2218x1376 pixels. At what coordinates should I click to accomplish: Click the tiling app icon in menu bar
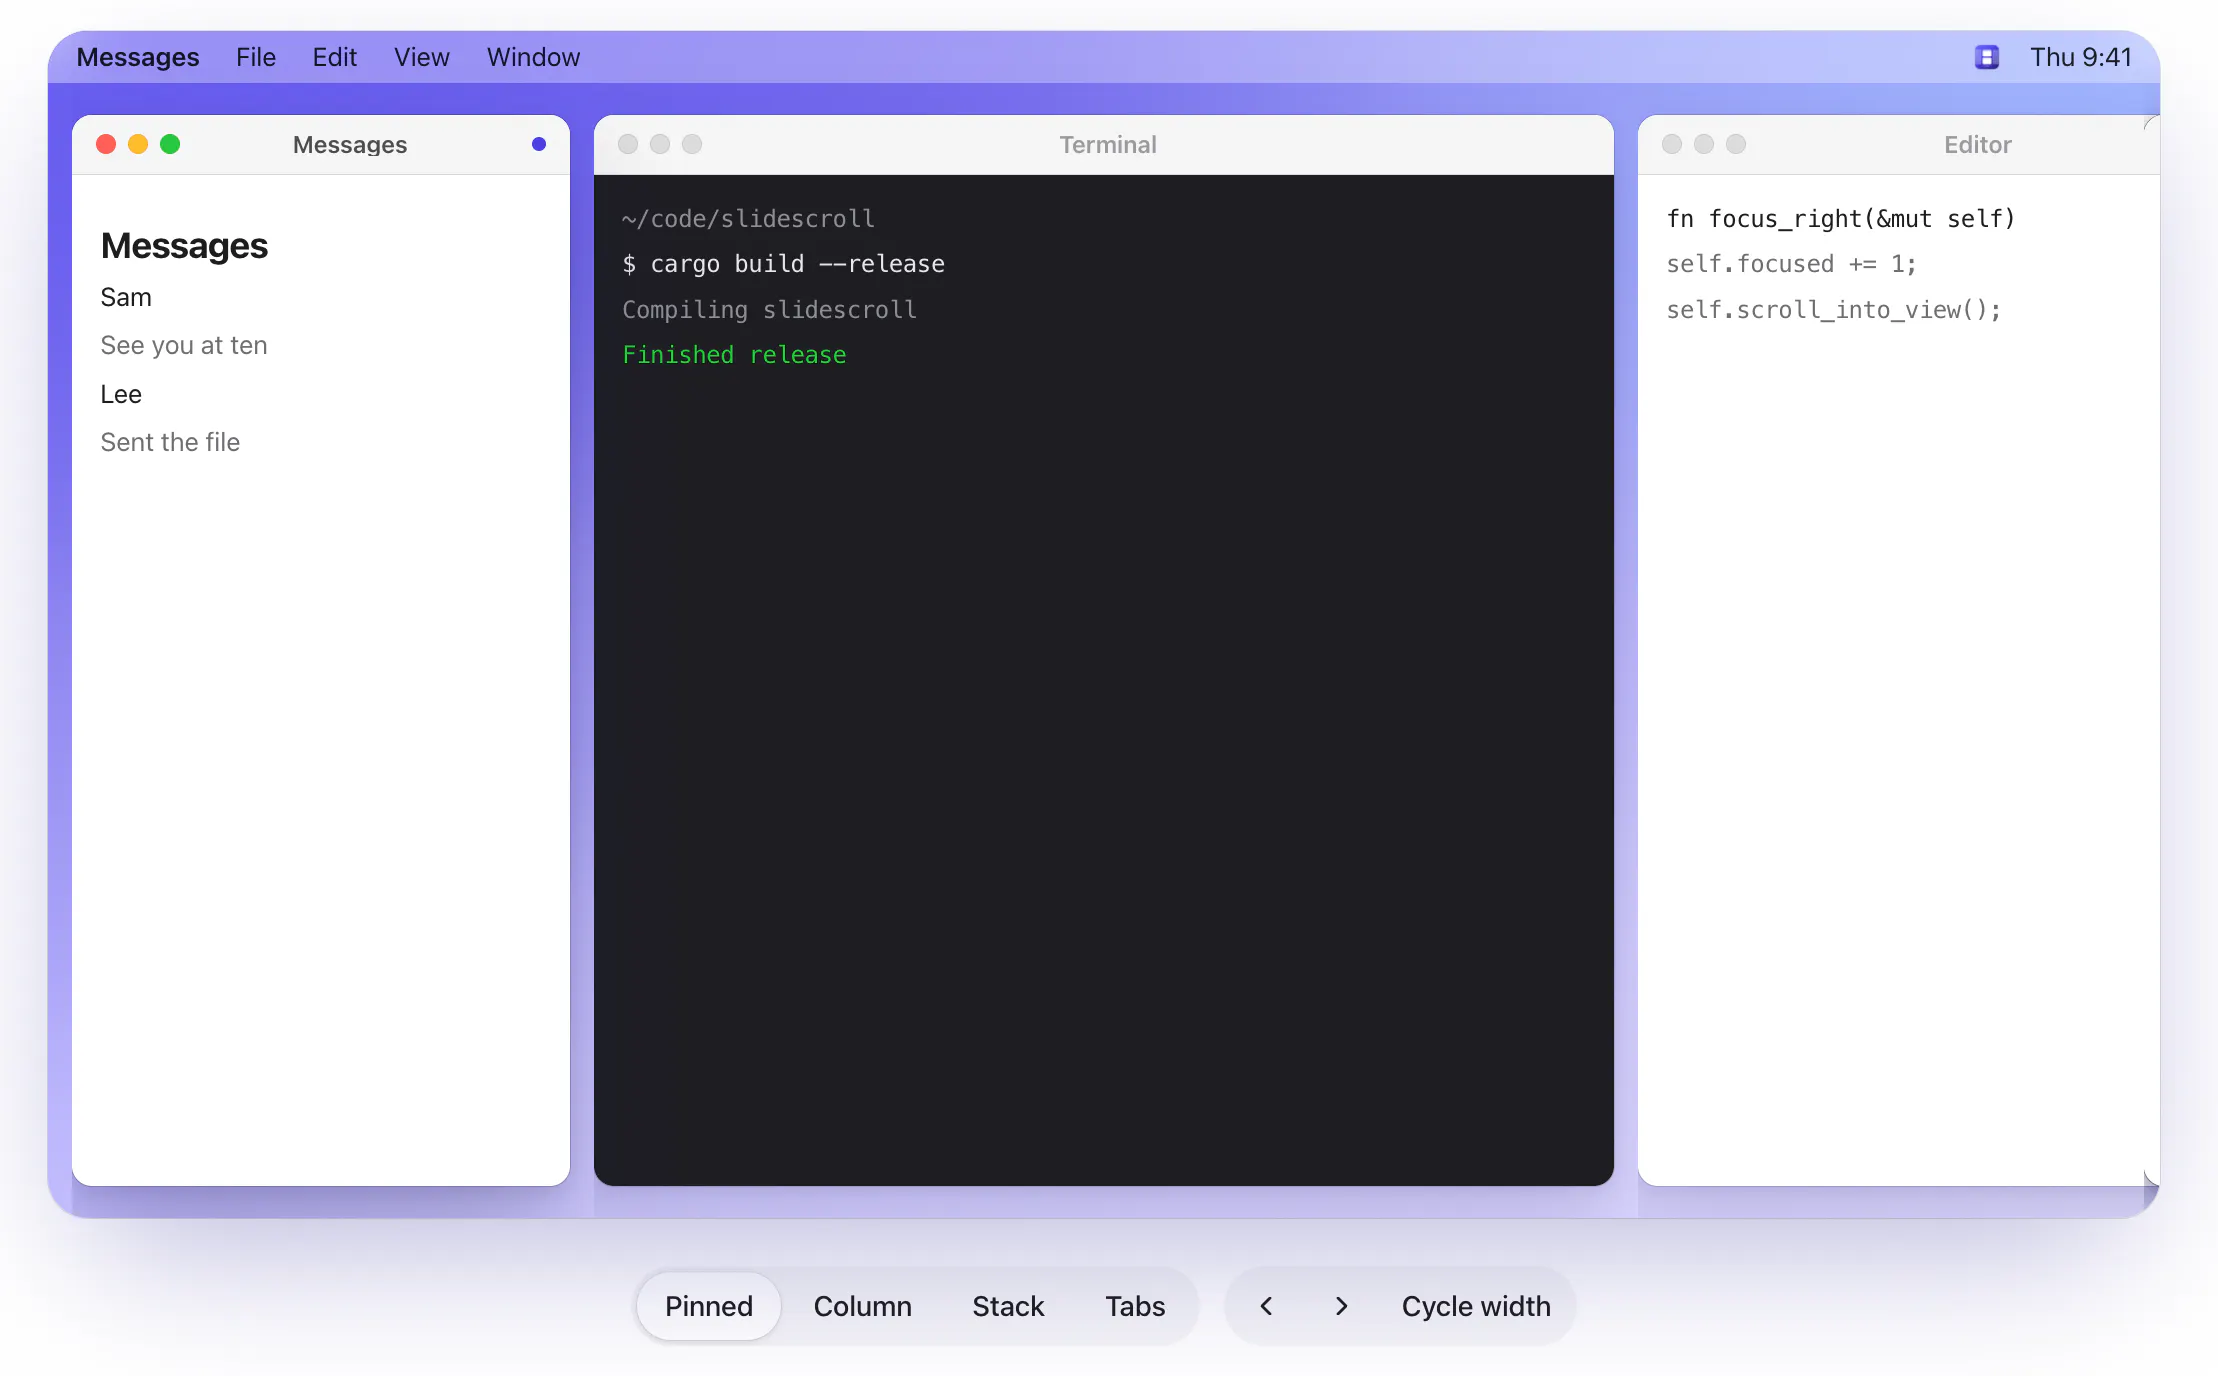click(1986, 57)
